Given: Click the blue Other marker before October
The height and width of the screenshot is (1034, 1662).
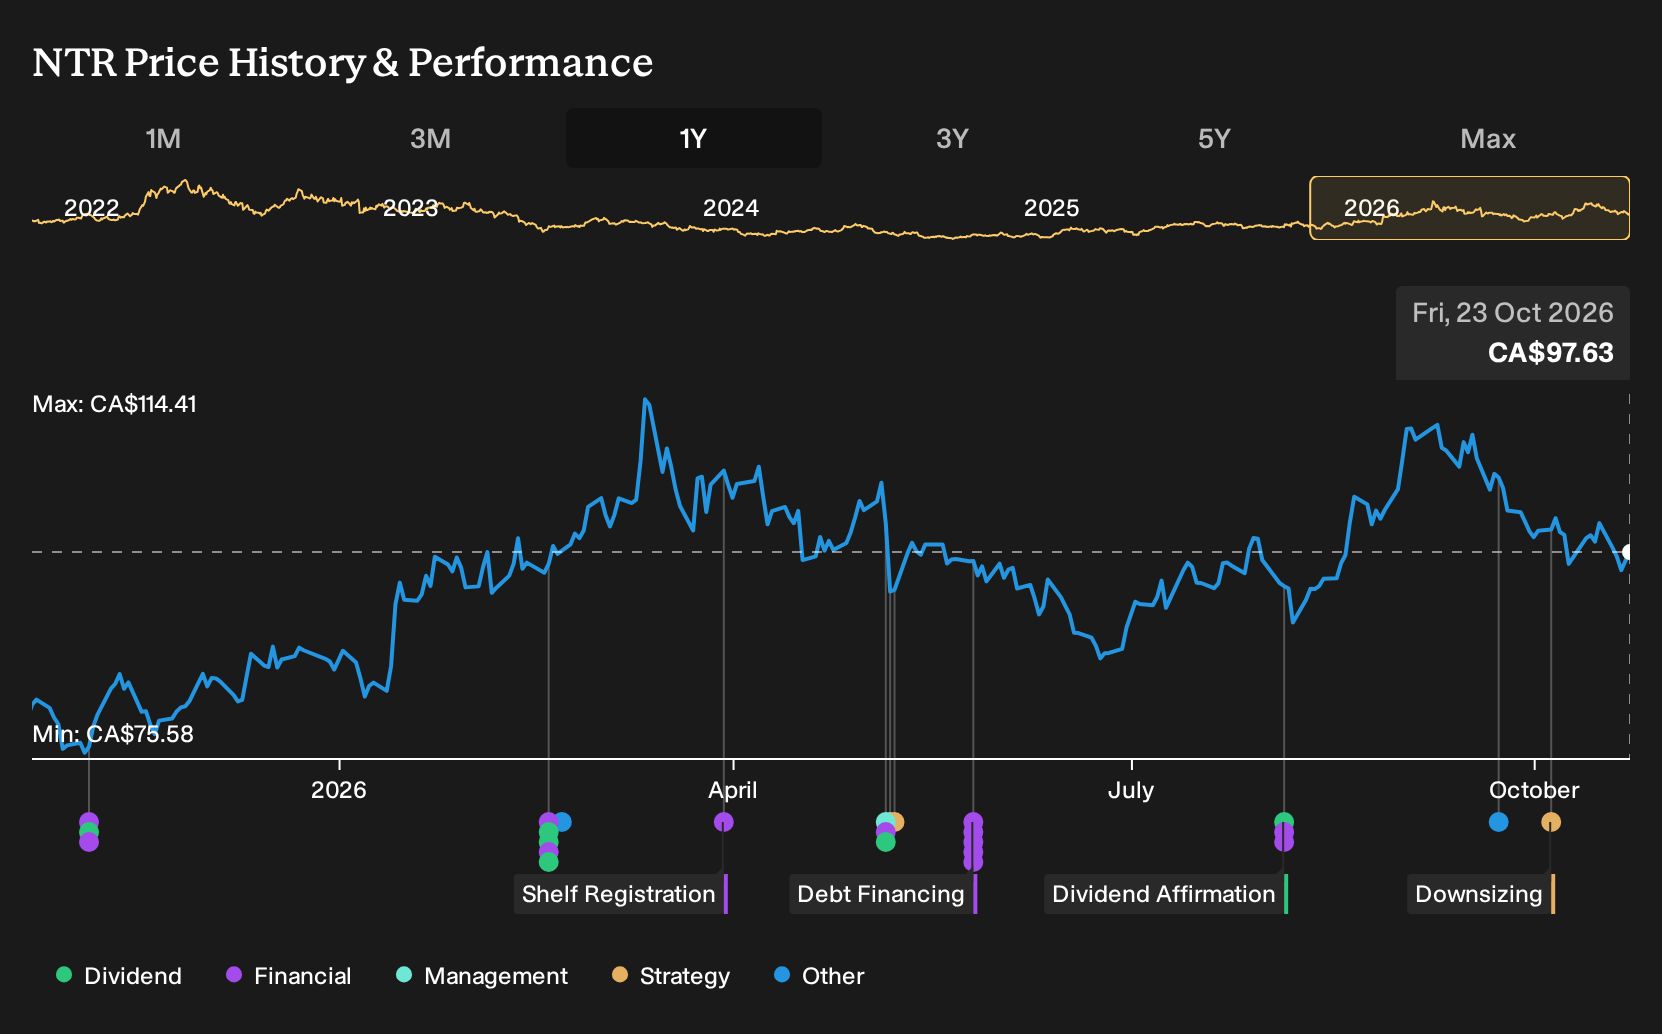Looking at the screenshot, I should [1498, 822].
